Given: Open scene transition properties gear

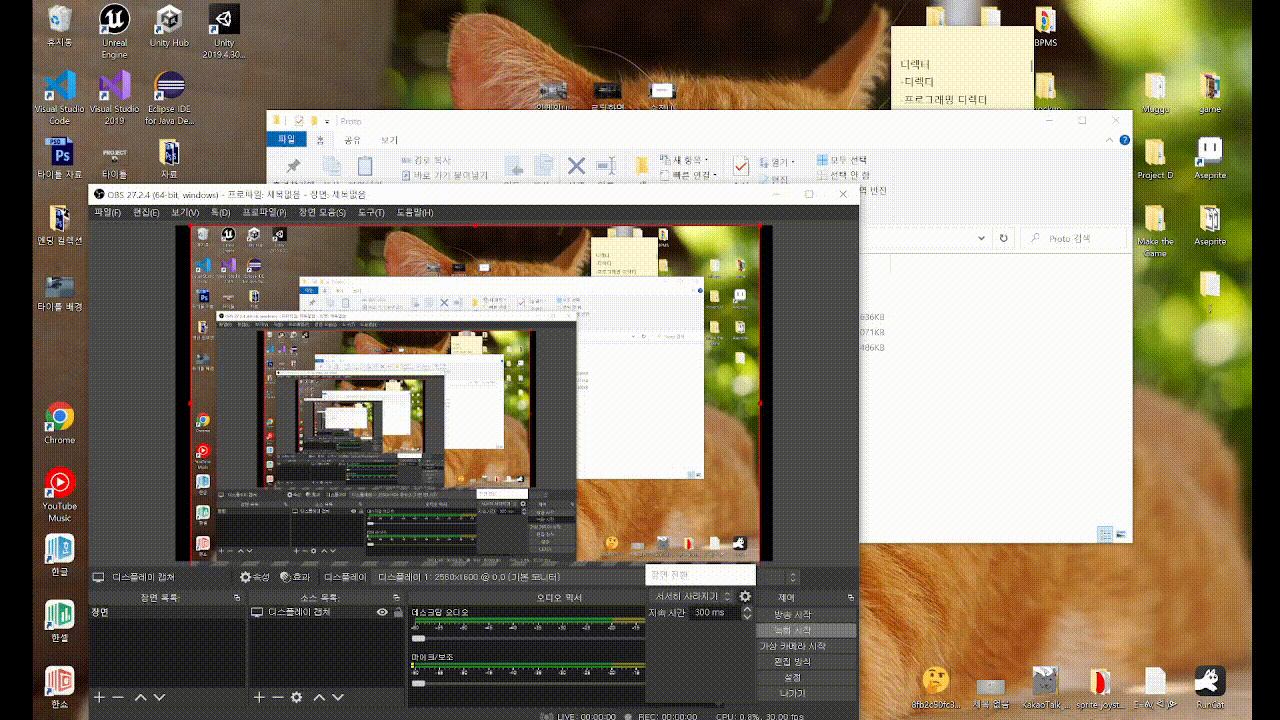Looking at the screenshot, I should (x=745, y=596).
